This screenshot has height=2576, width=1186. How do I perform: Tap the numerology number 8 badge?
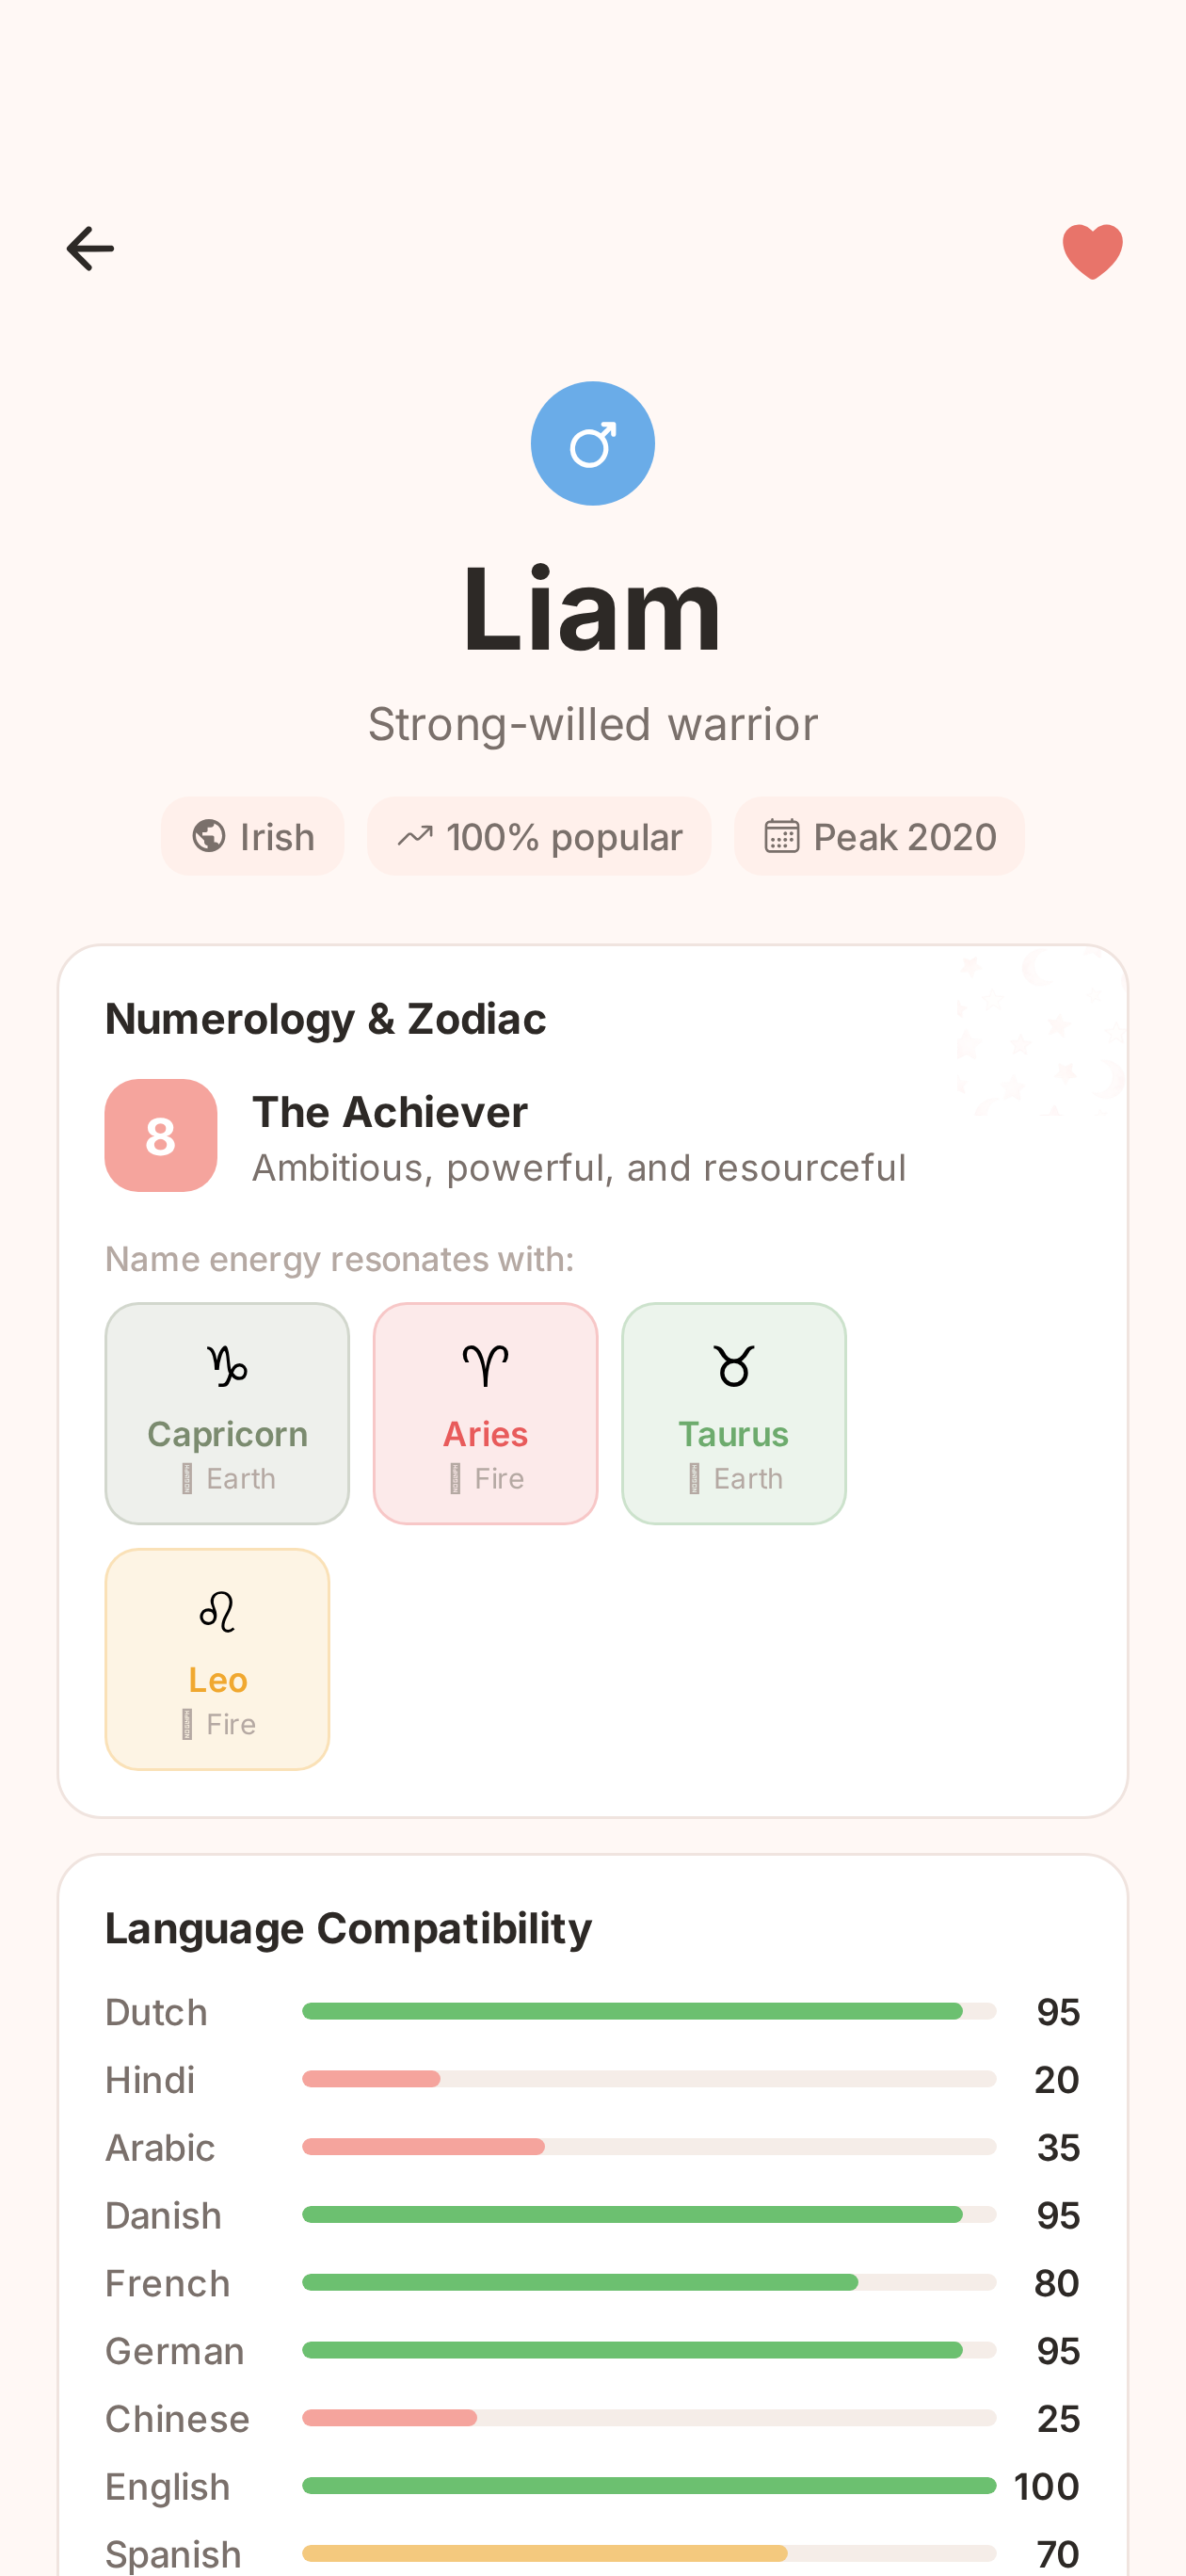[161, 1135]
